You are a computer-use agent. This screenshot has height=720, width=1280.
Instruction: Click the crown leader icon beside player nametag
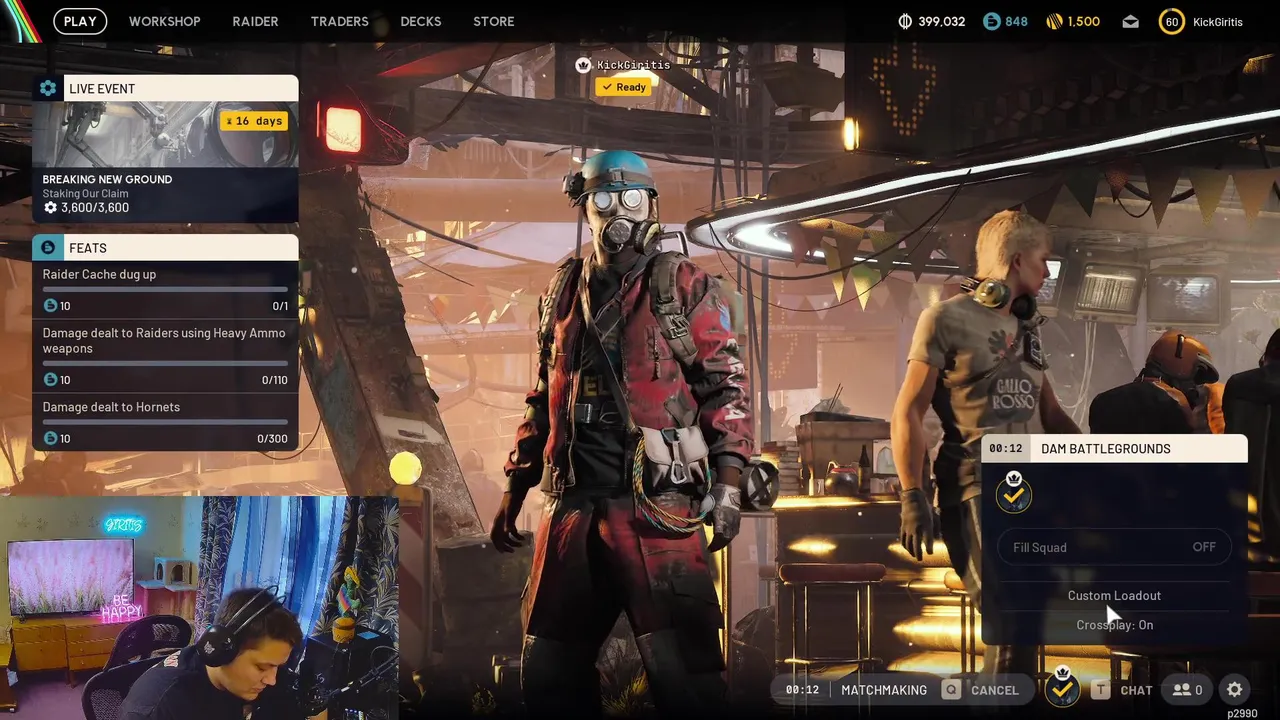coord(583,65)
